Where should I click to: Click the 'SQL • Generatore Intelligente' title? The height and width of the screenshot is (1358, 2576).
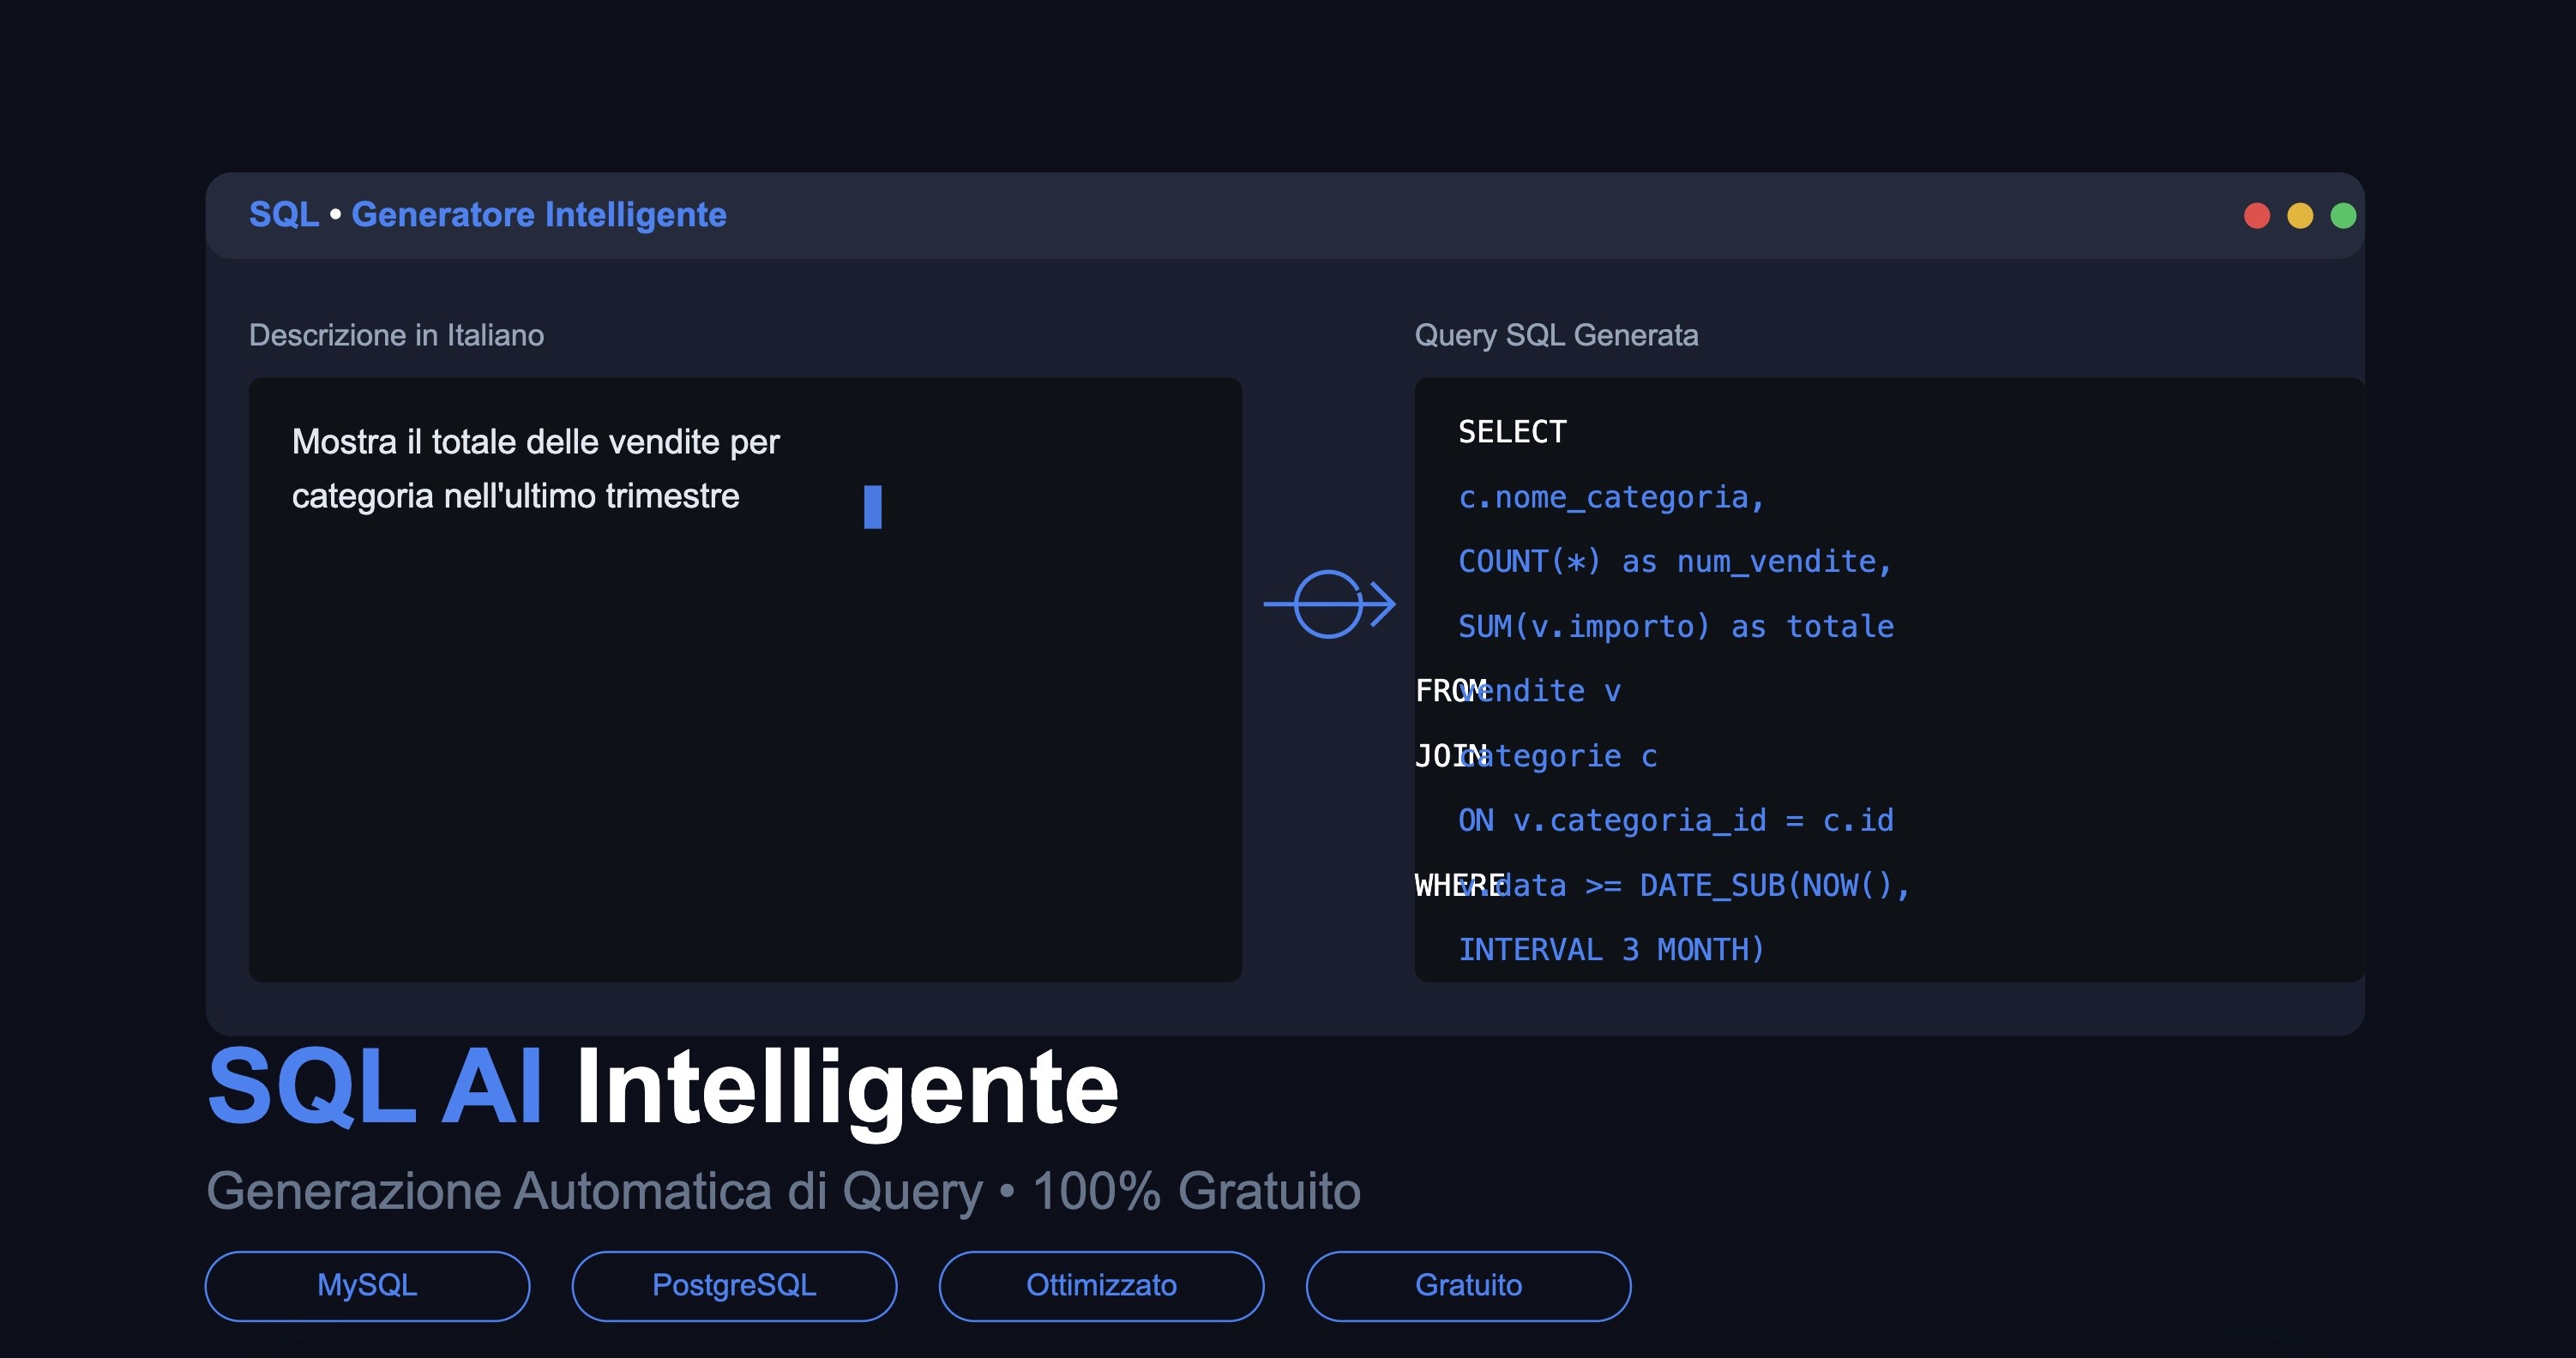(488, 215)
